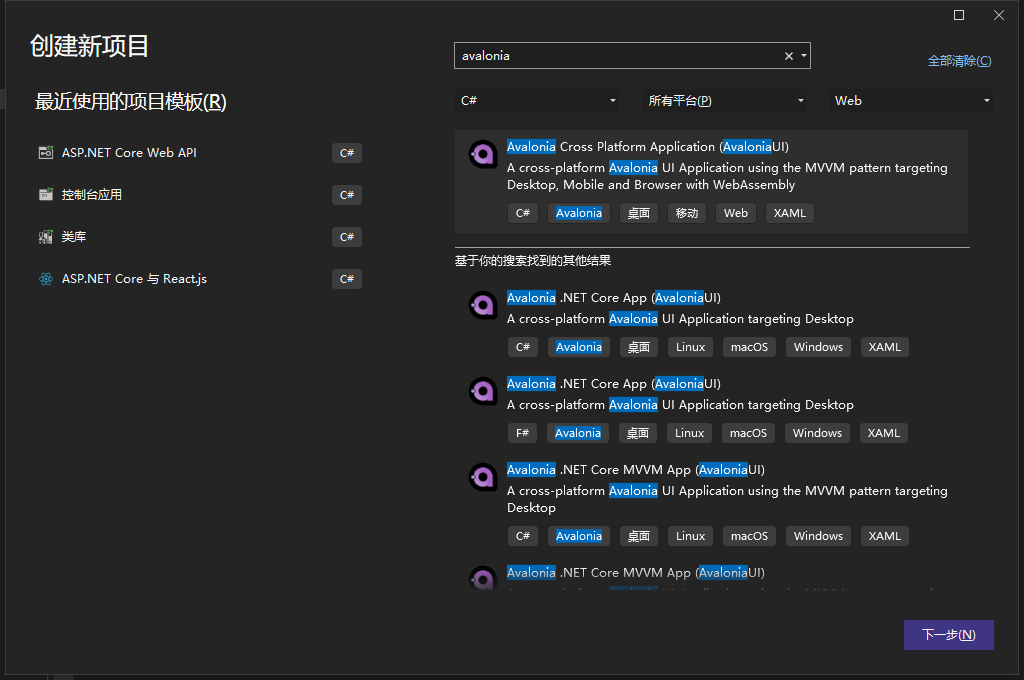Click the 桌面 tag on Cross Platform Application
The height and width of the screenshot is (680, 1024).
point(639,213)
